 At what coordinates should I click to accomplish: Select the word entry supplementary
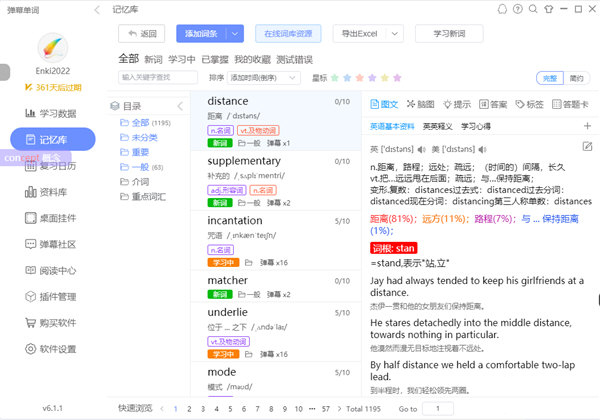pos(276,181)
